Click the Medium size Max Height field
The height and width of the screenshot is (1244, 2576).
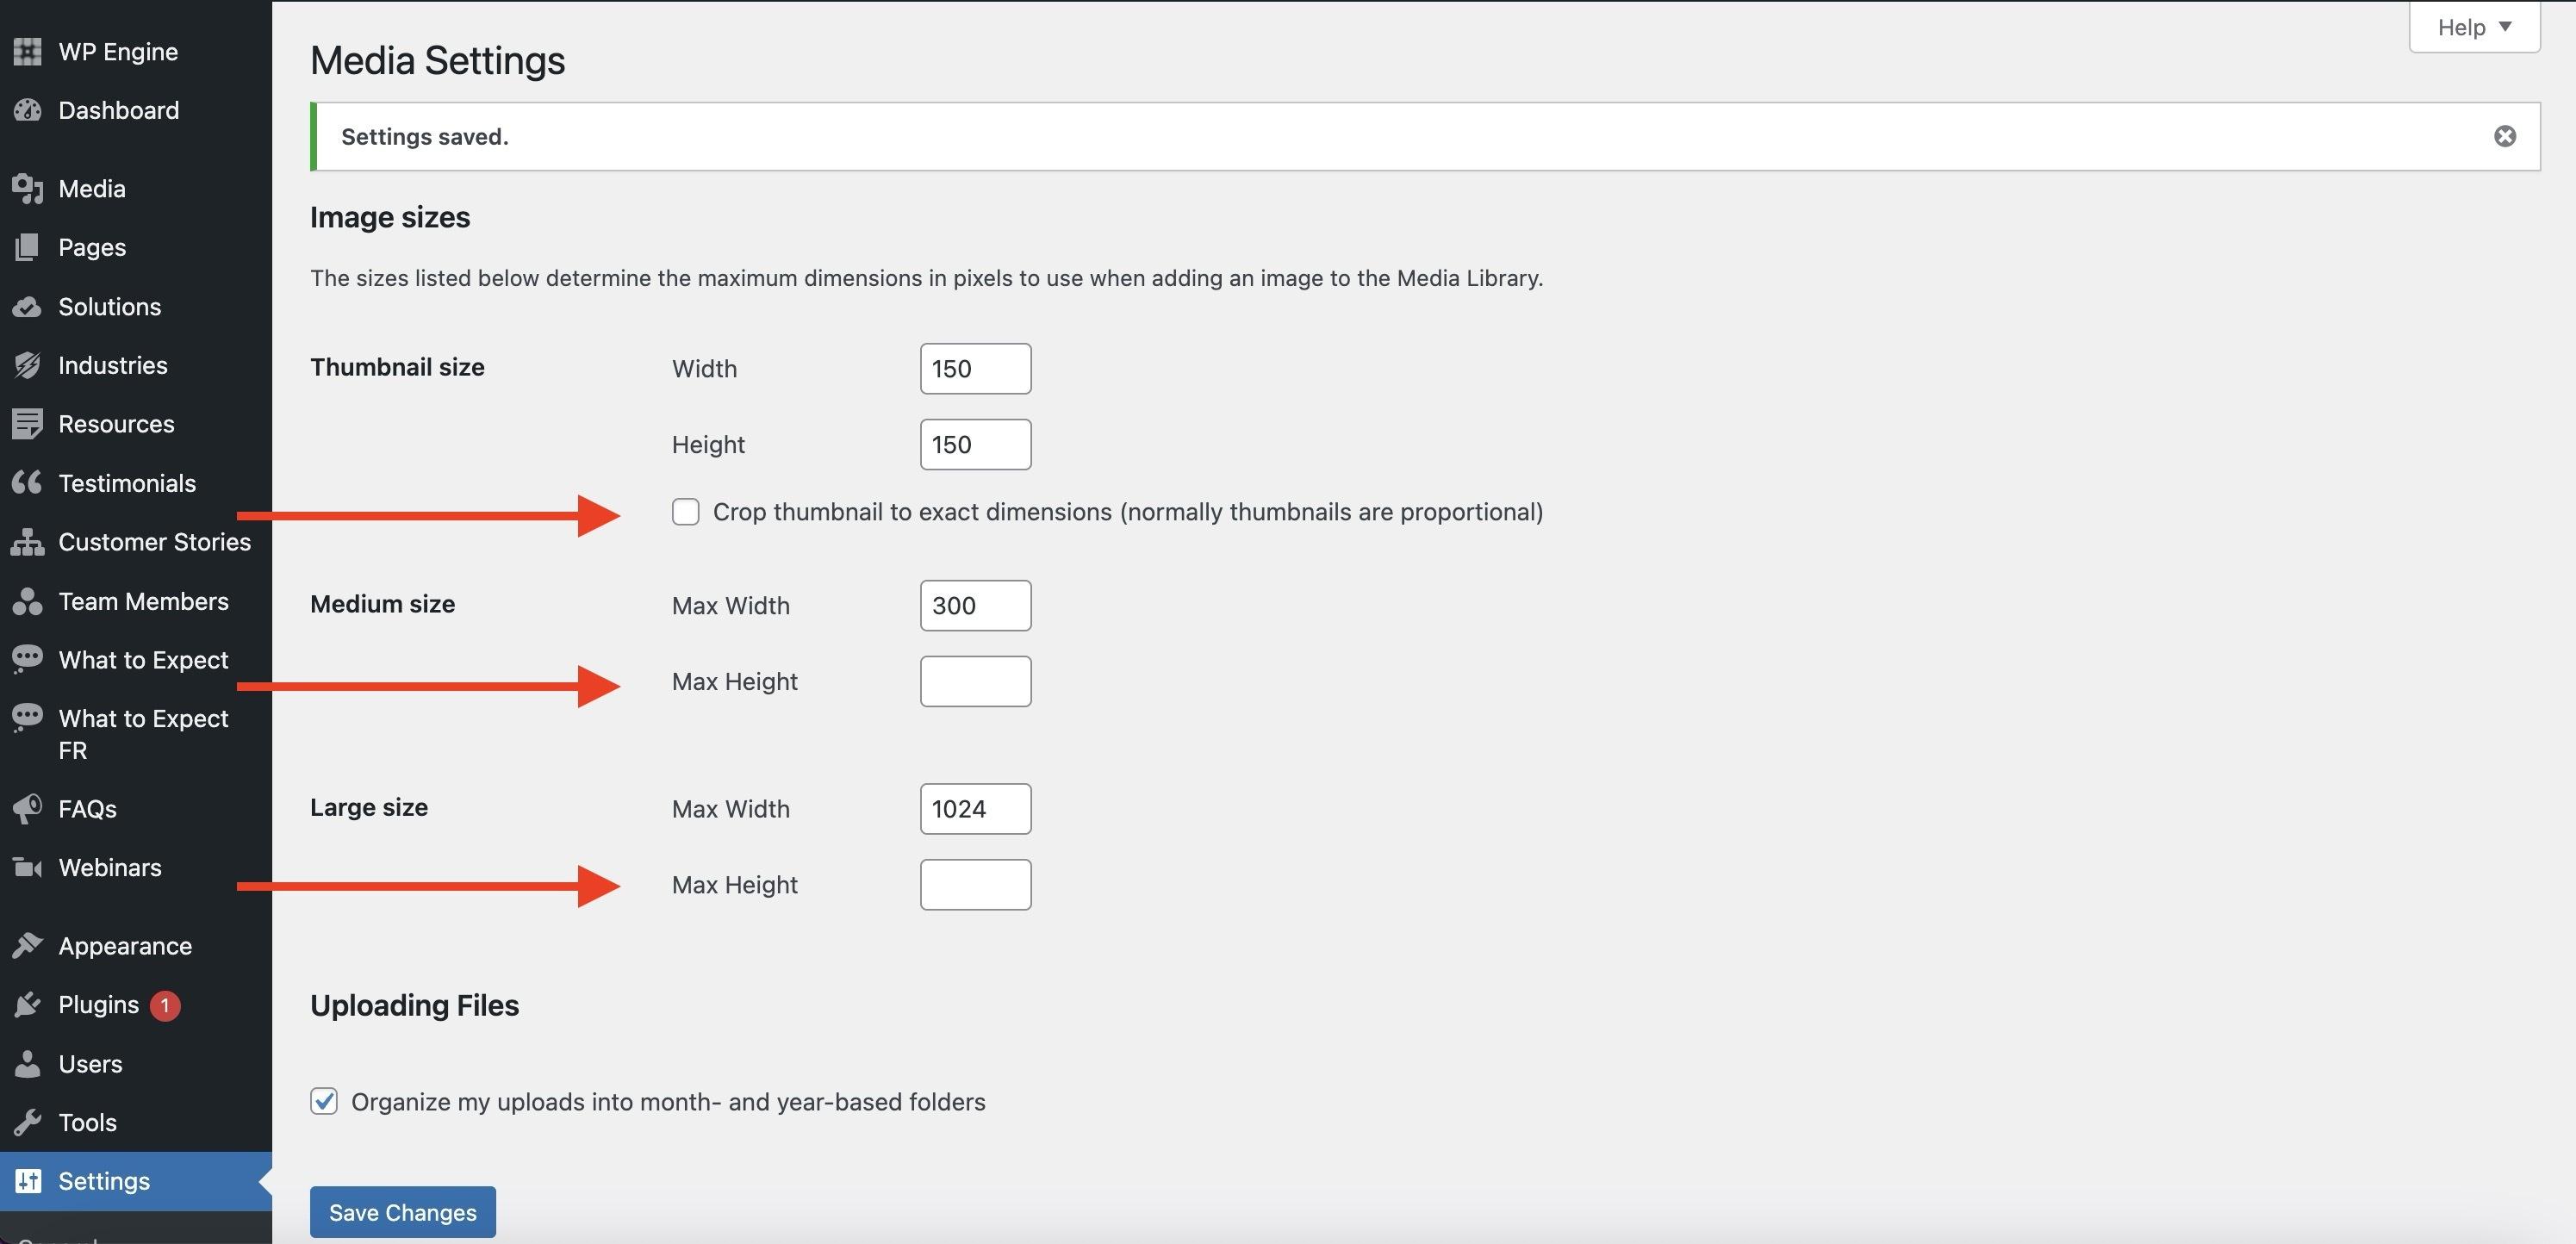(975, 681)
